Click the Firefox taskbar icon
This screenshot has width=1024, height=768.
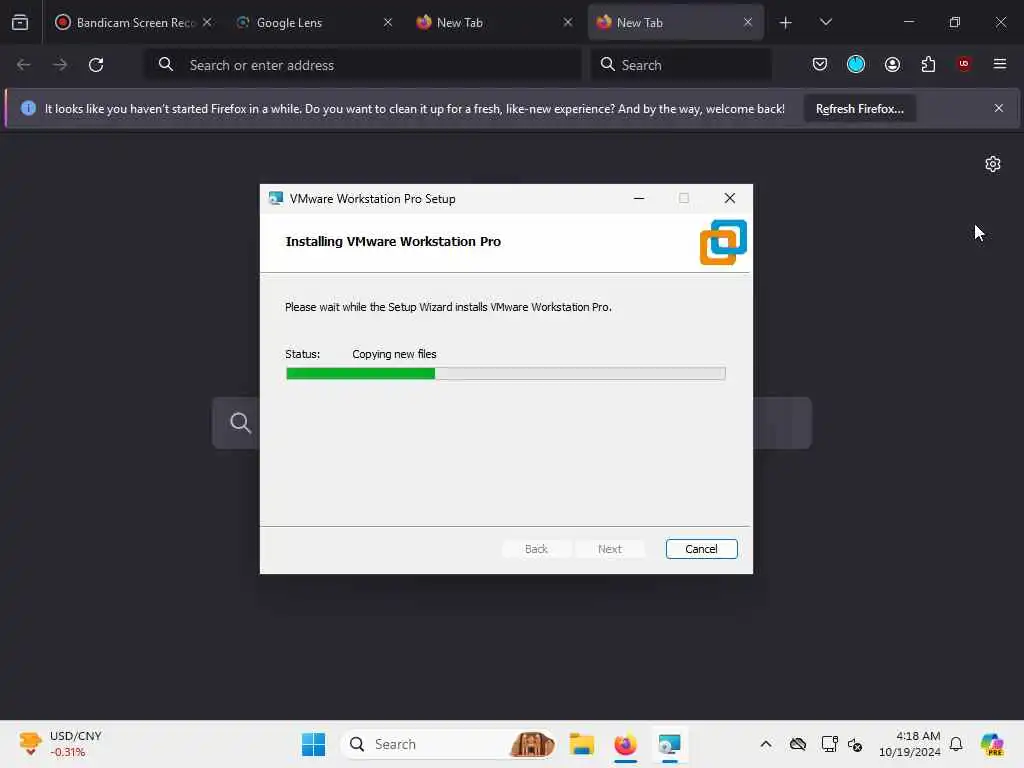pos(625,744)
